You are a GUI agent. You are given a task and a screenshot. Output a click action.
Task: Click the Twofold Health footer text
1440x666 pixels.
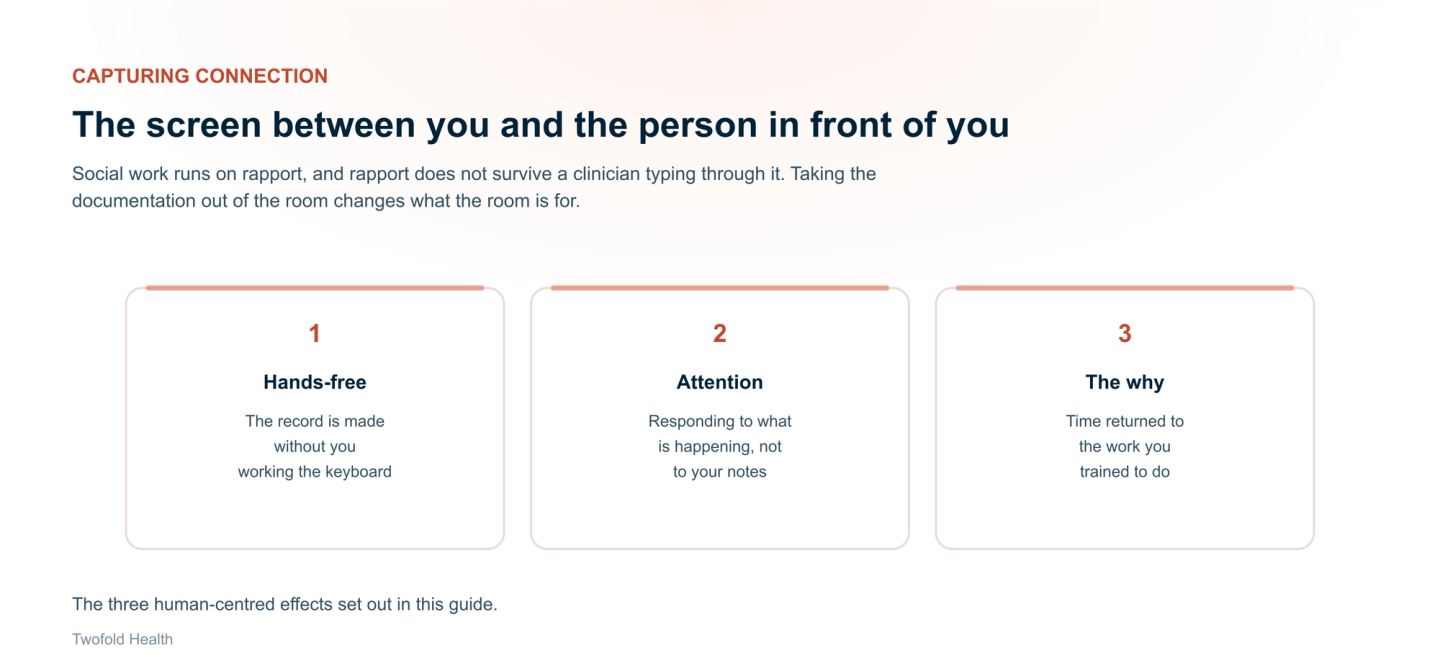pos(122,639)
